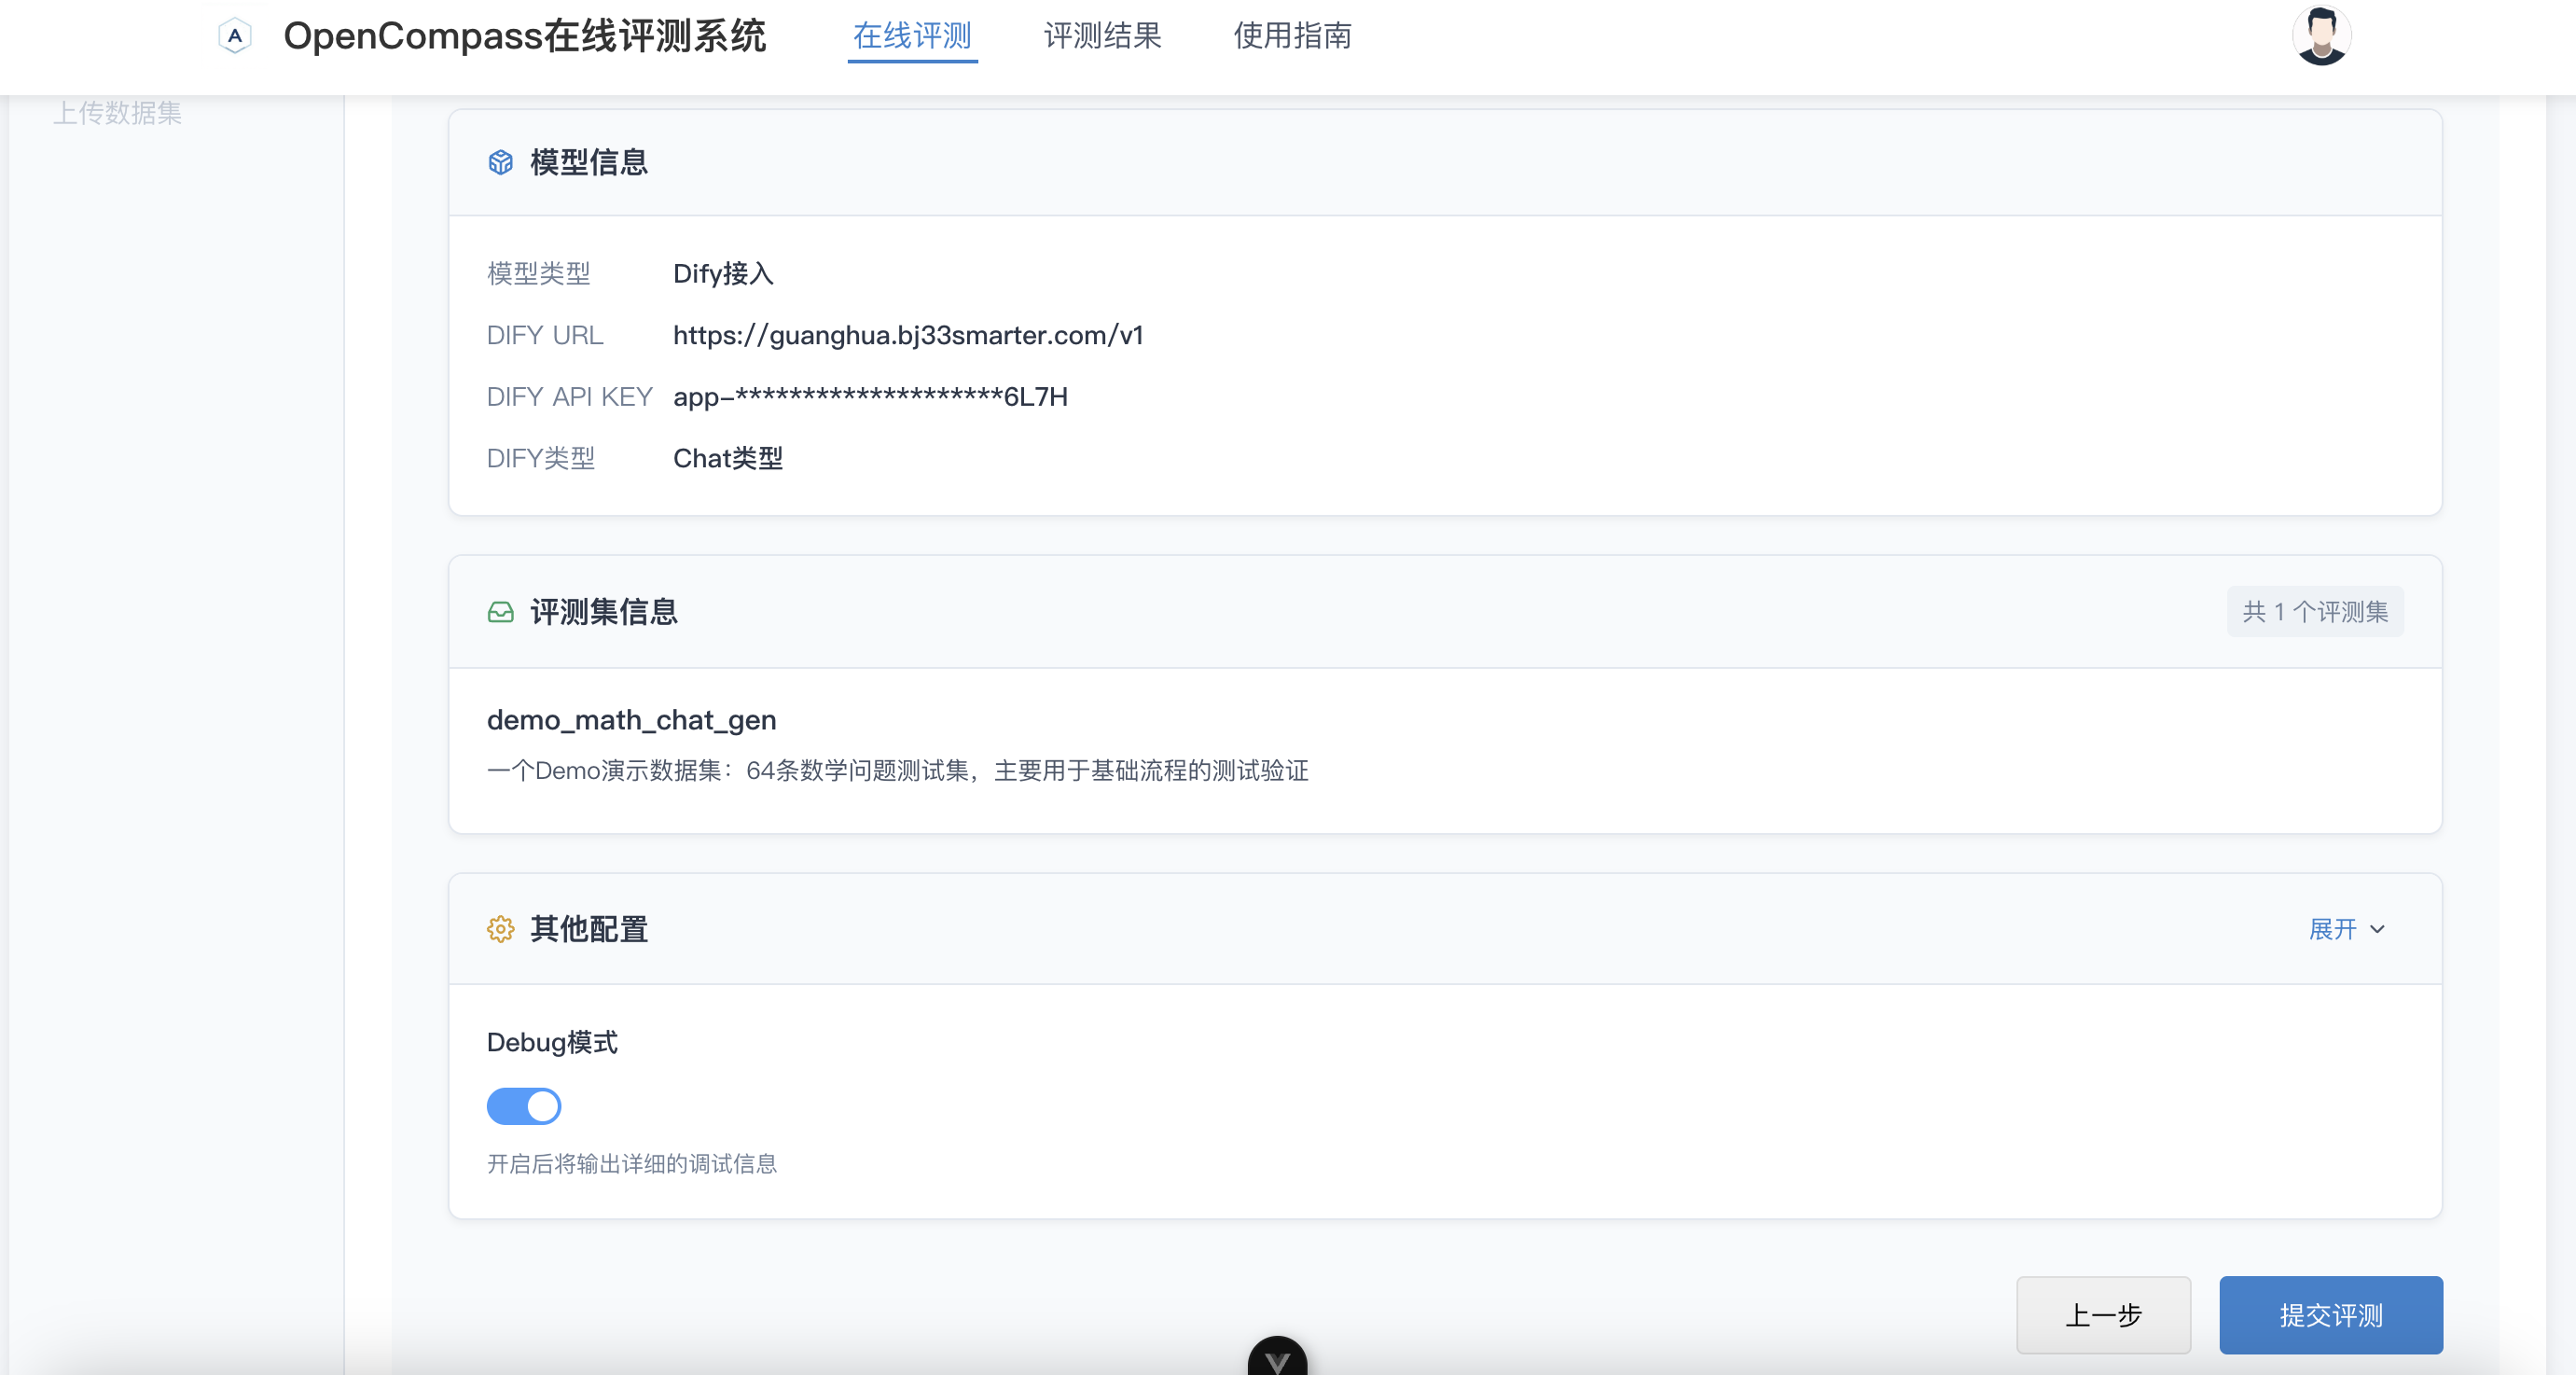
Task: Click the 模型信息 section heading
Action: 589,162
